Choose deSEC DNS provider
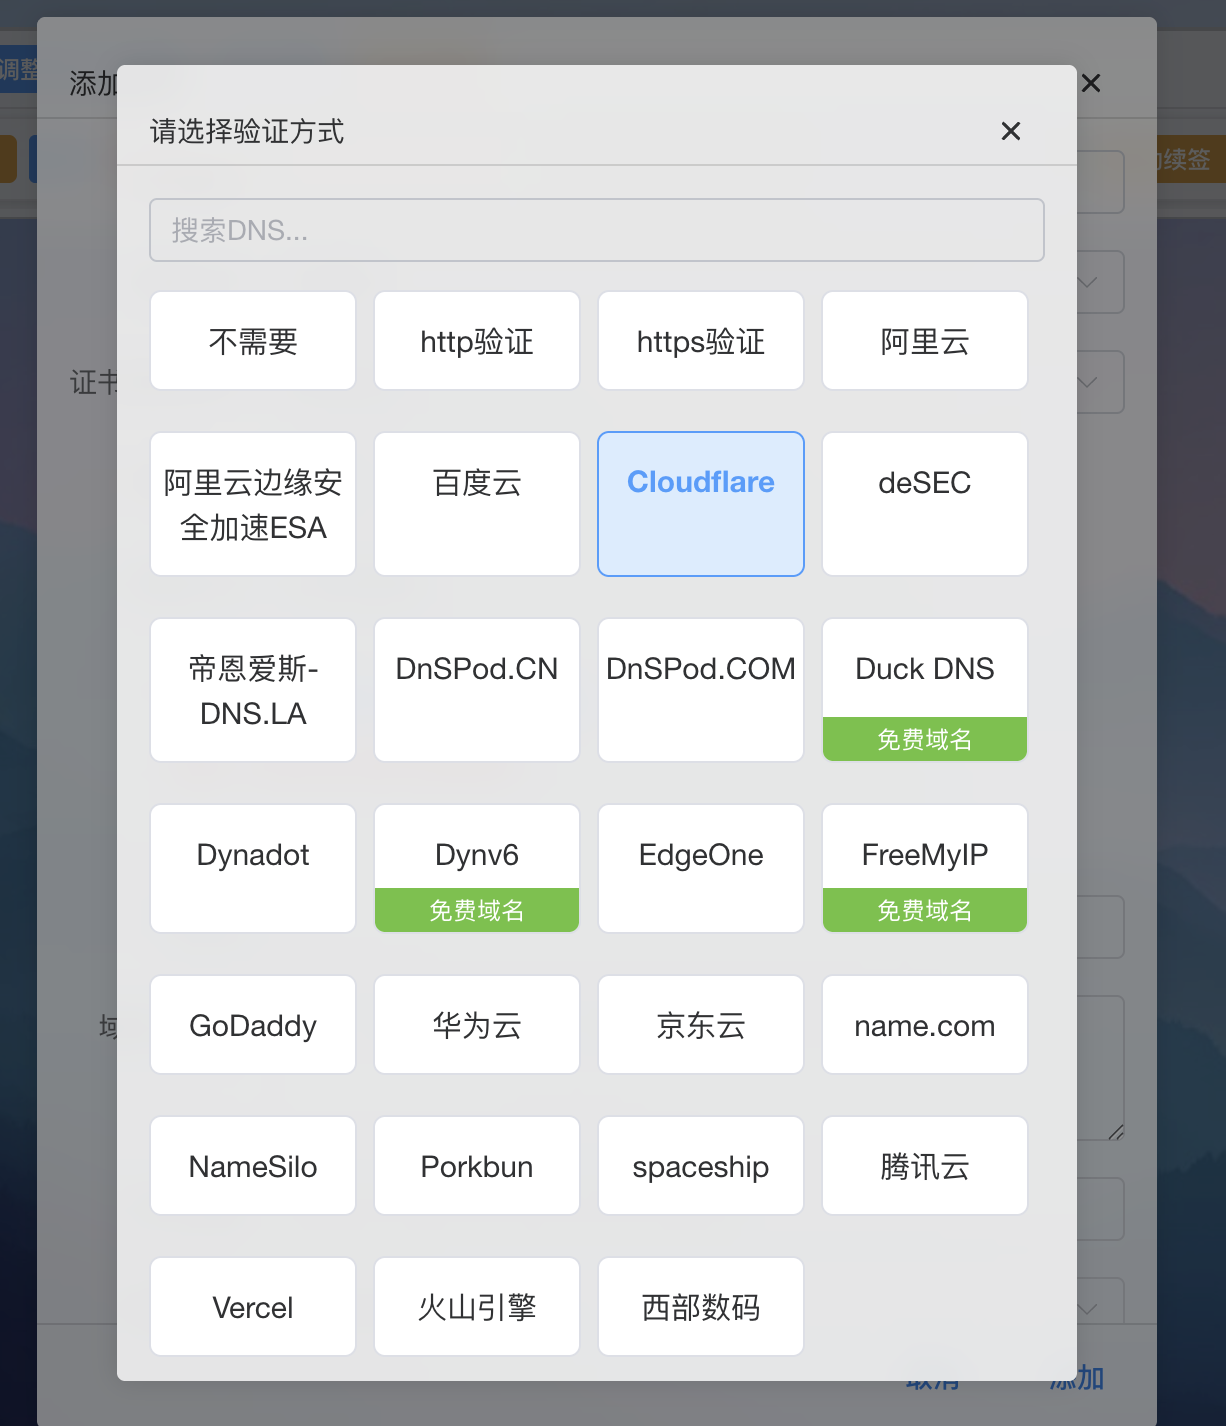Viewport: 1226px width, 1426px height. point(925,504)
